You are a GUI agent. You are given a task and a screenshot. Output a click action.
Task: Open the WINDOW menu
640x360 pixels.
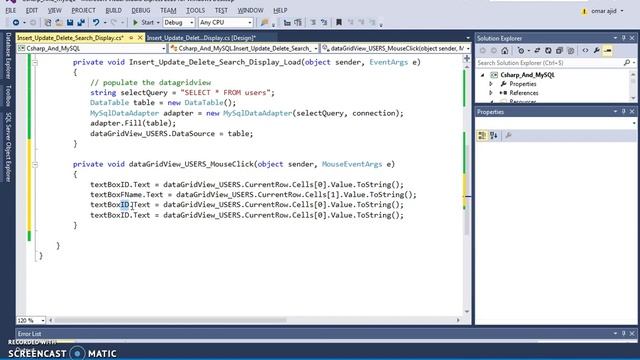pyautogui.click(x=250, y=10)
